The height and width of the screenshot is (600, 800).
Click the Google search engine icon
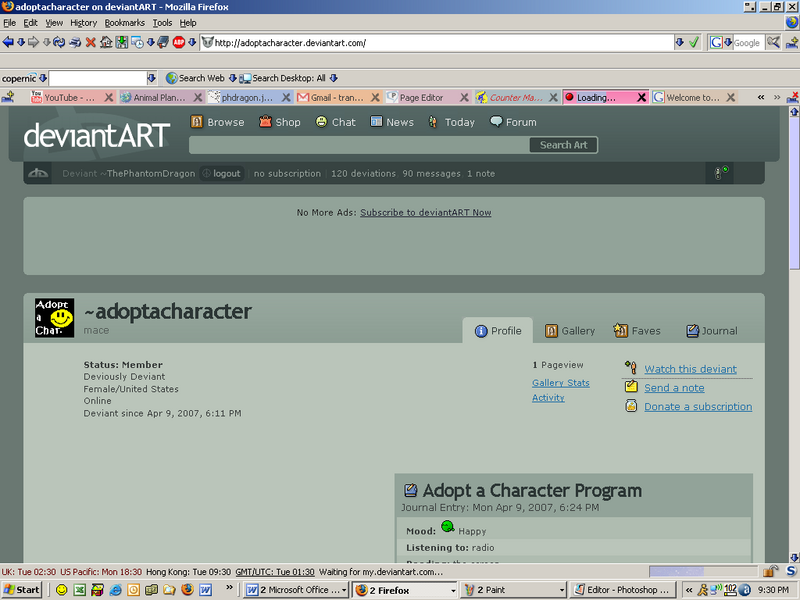716,43
